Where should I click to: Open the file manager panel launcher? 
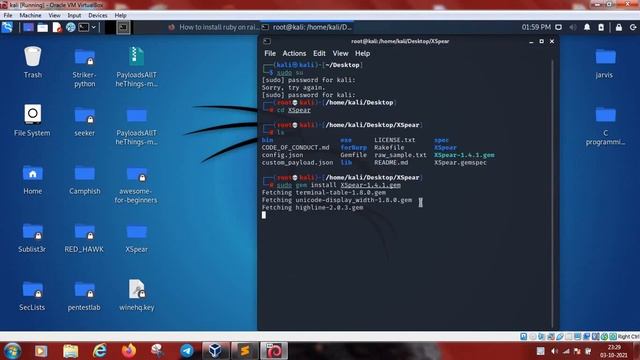coord(42,27)
